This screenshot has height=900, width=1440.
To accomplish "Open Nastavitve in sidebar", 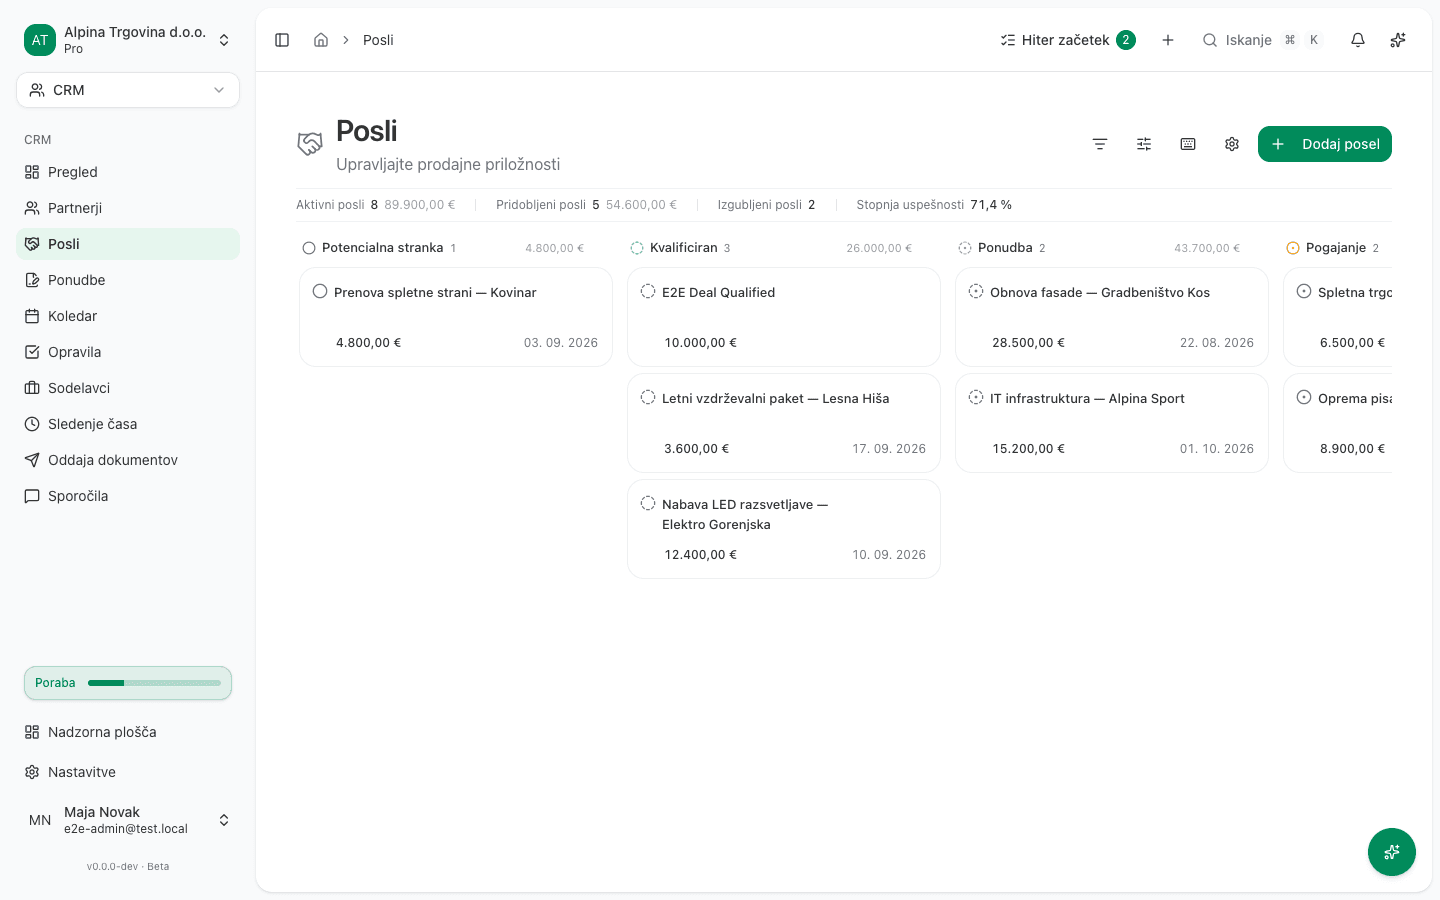I will point(128,772).
